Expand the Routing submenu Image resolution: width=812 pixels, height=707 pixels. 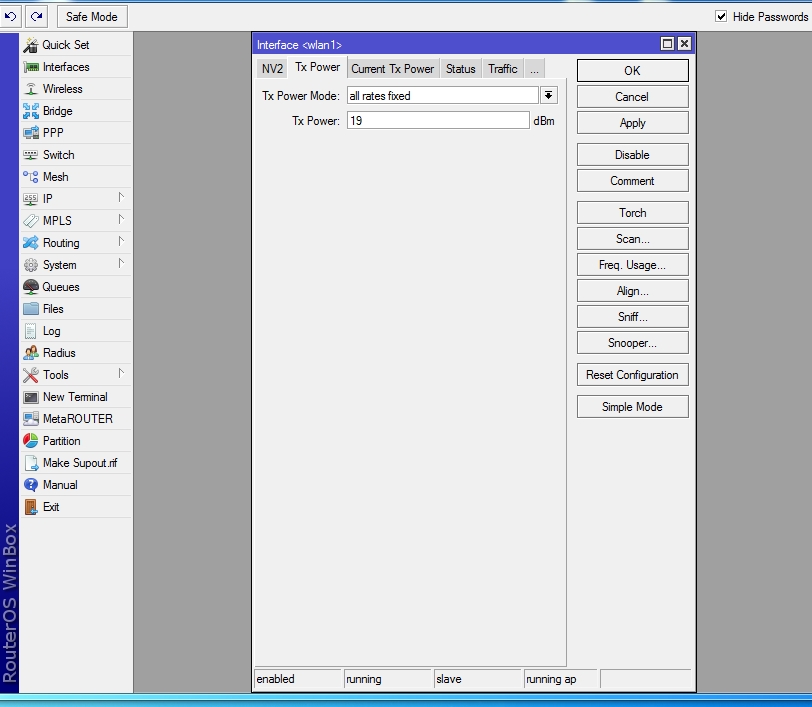75,243
